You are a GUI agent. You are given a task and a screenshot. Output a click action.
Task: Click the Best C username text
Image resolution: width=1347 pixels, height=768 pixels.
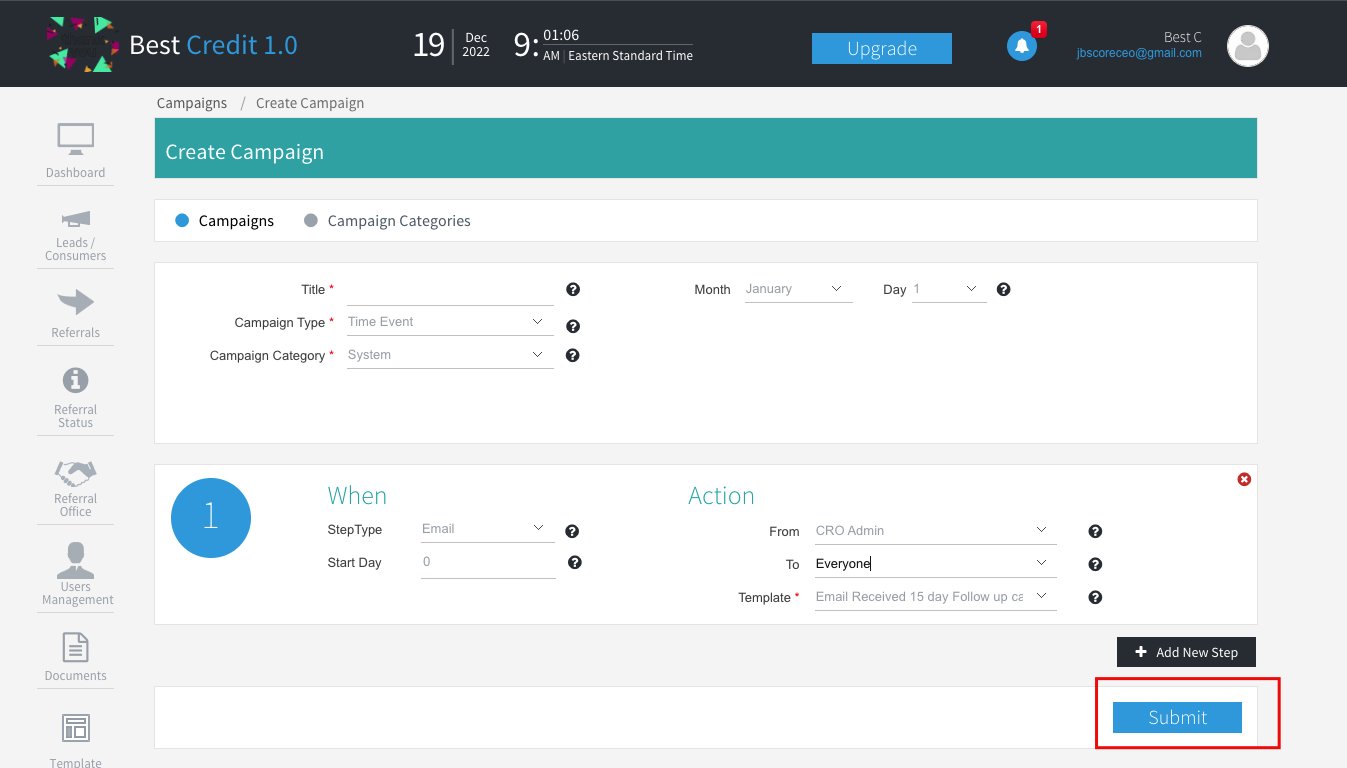(x=1183, y=37)
